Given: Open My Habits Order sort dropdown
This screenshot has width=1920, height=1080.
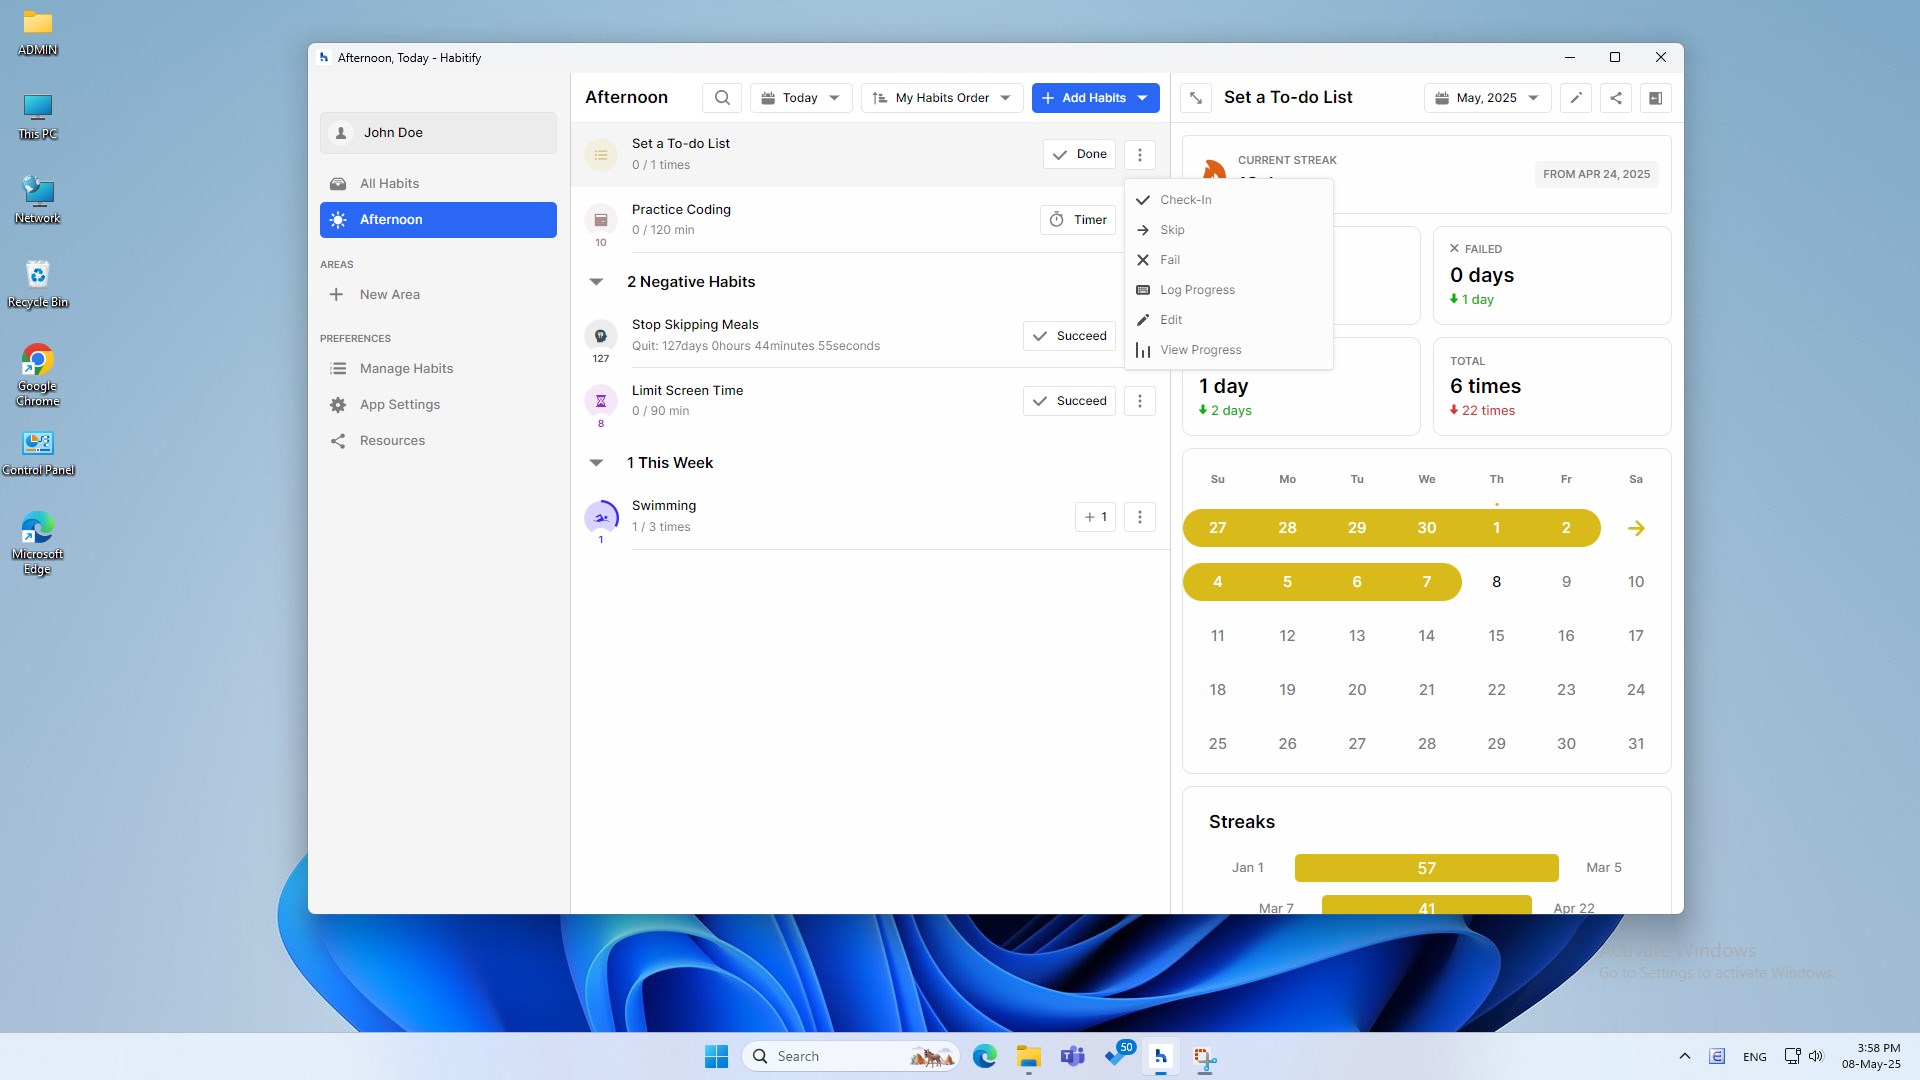Looking at the screenshot, I should coord(942,98).
